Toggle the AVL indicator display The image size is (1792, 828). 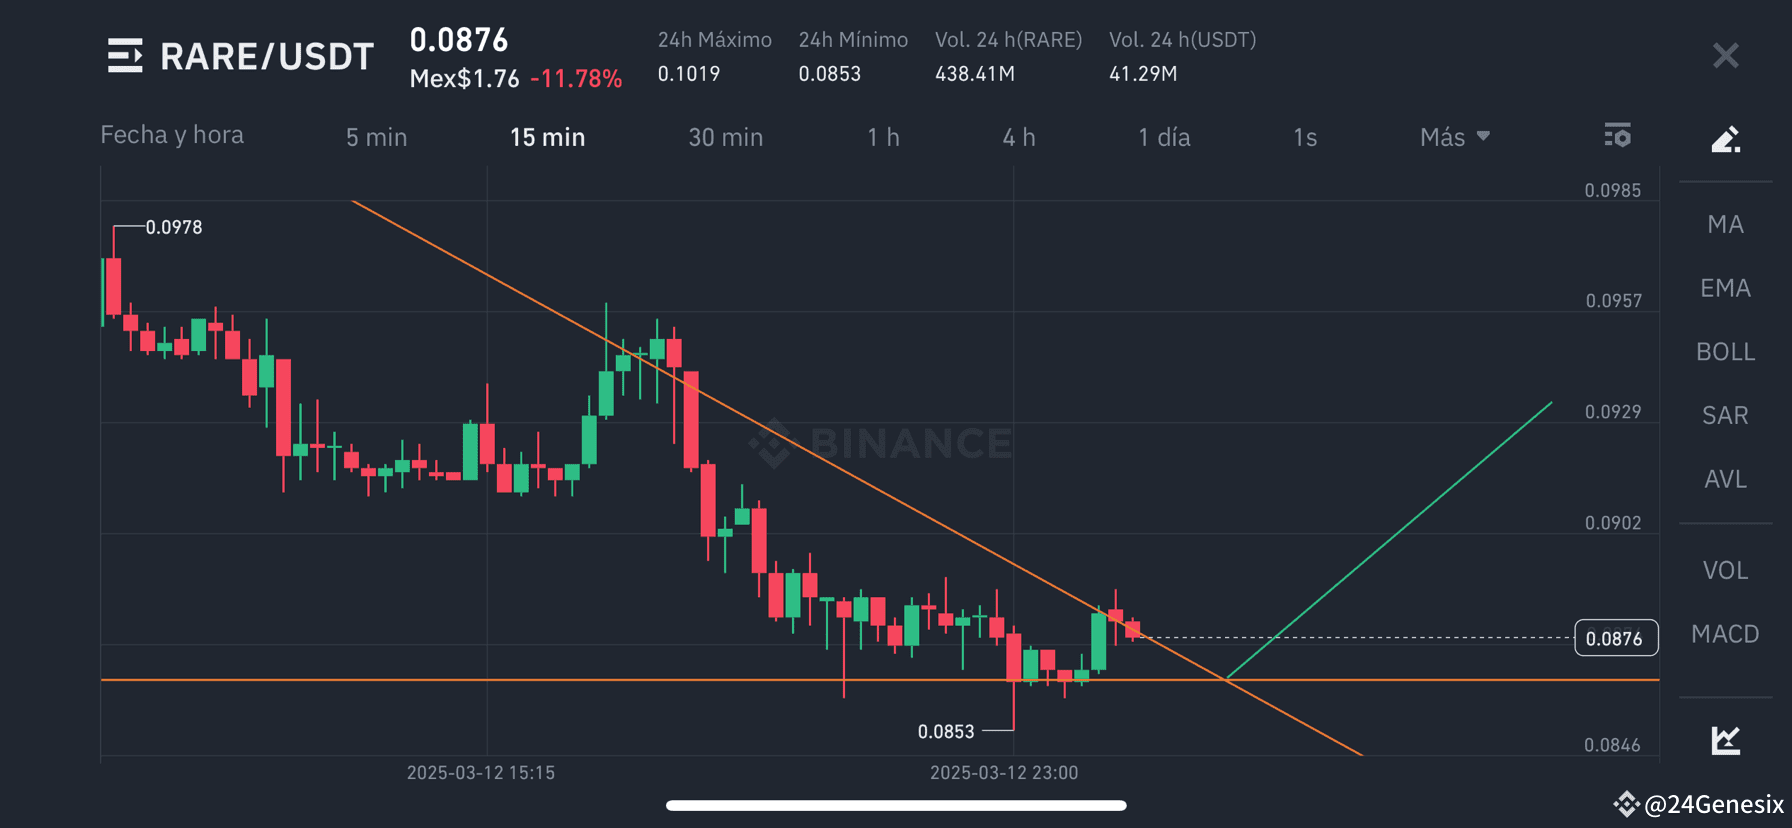pos(1725,479)
